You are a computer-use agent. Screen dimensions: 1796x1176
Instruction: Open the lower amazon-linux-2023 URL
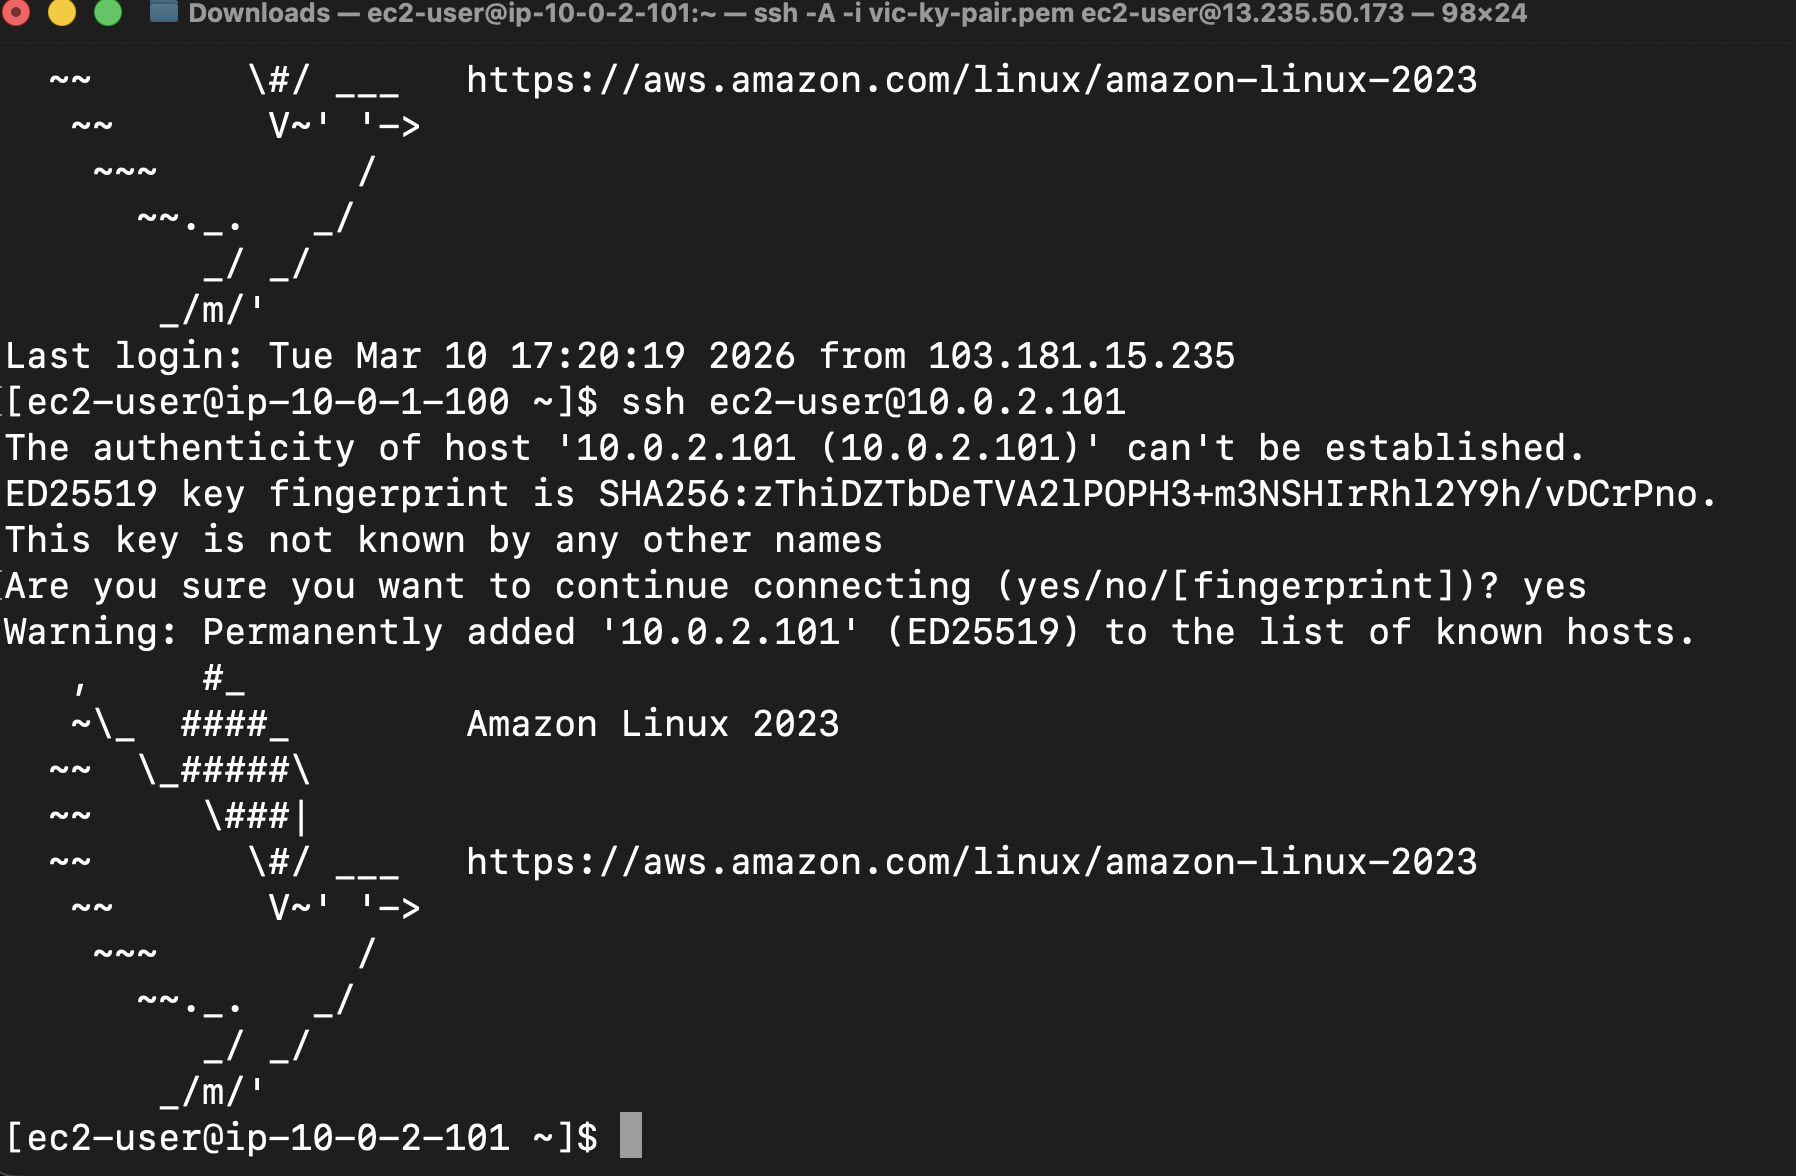(970, 861)
